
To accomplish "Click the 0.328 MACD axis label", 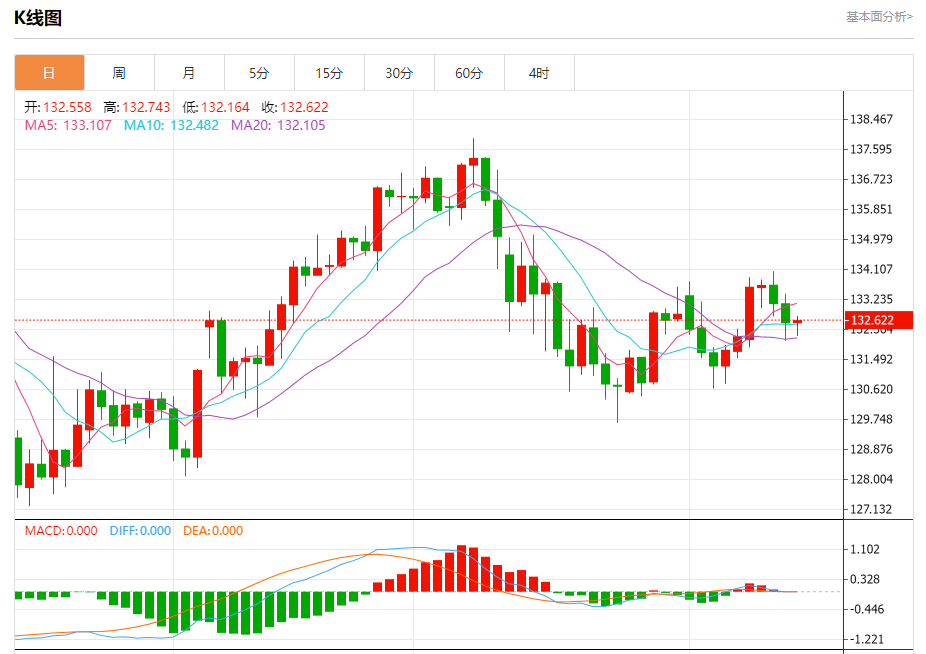I will pyautogui.click(x=865, y=580).
